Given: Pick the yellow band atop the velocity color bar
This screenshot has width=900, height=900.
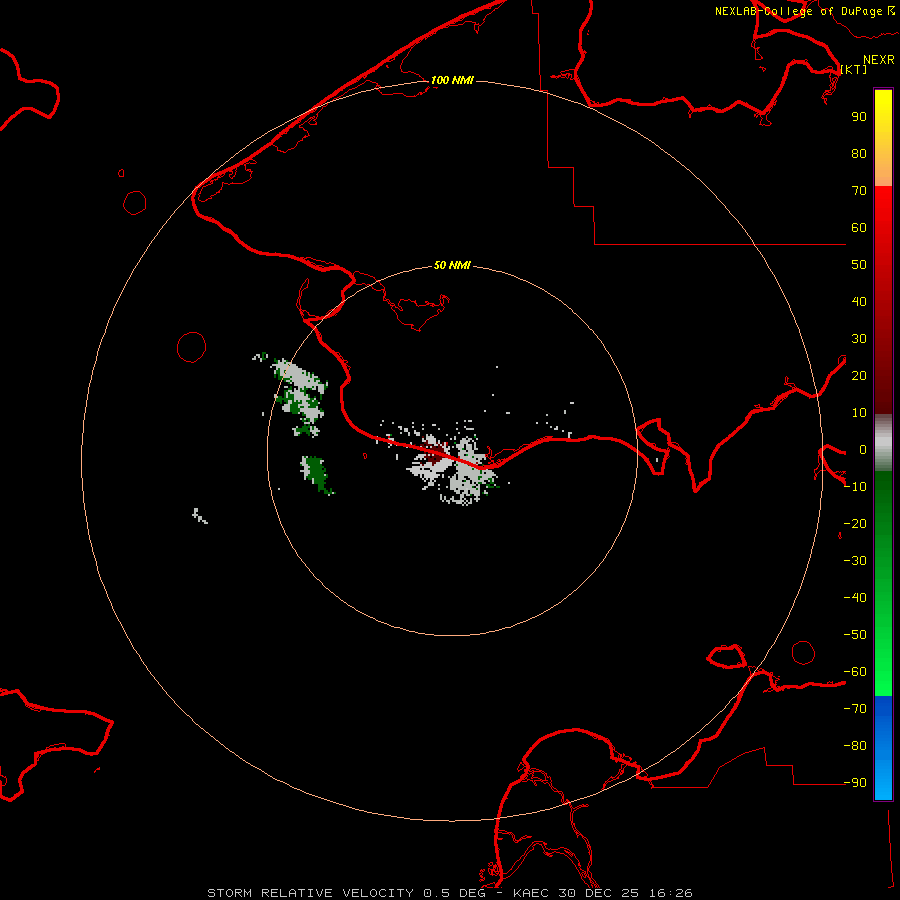Looking at the screenshot, I should 883,138.
